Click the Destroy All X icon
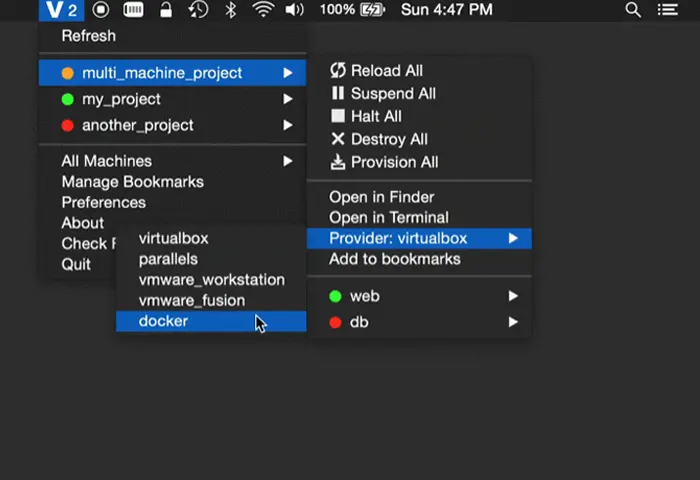The height and width of the screenshot is (480, 700). (338, 140)
